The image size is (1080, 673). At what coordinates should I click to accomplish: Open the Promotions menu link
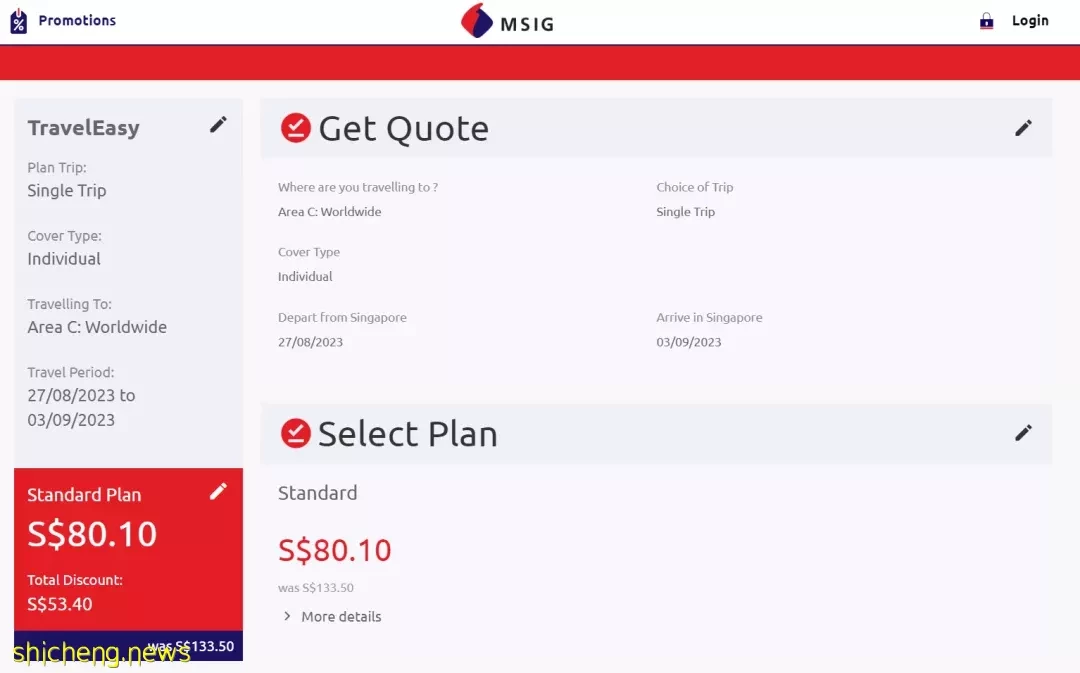pyautogui.click(x=77, y=21)
